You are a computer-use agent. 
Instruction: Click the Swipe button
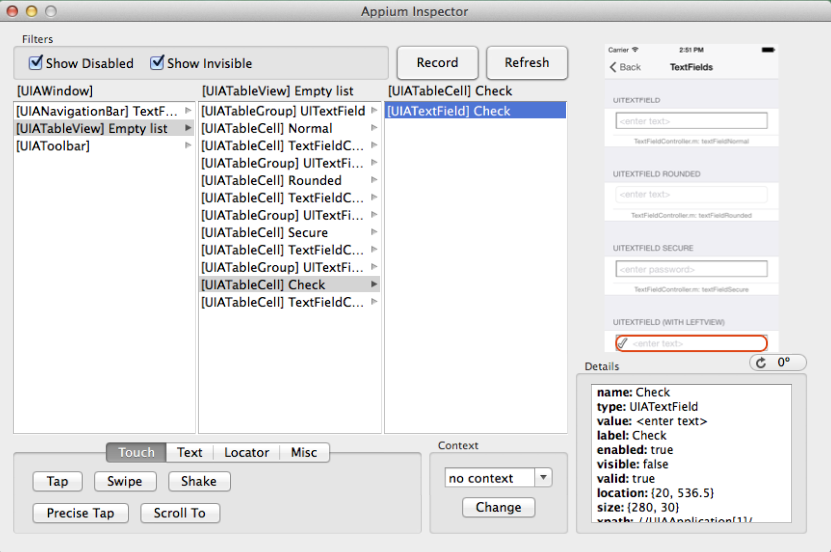click(125, 482)
